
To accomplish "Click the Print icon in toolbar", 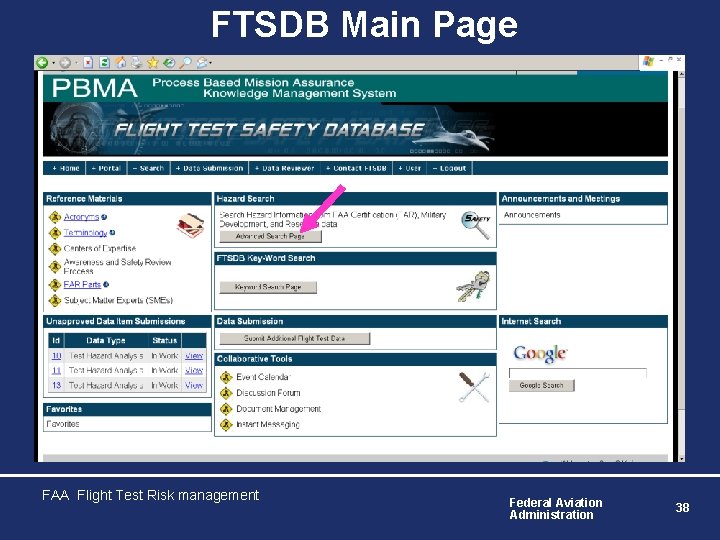I will pyautogui.click(x=136, y=62).
